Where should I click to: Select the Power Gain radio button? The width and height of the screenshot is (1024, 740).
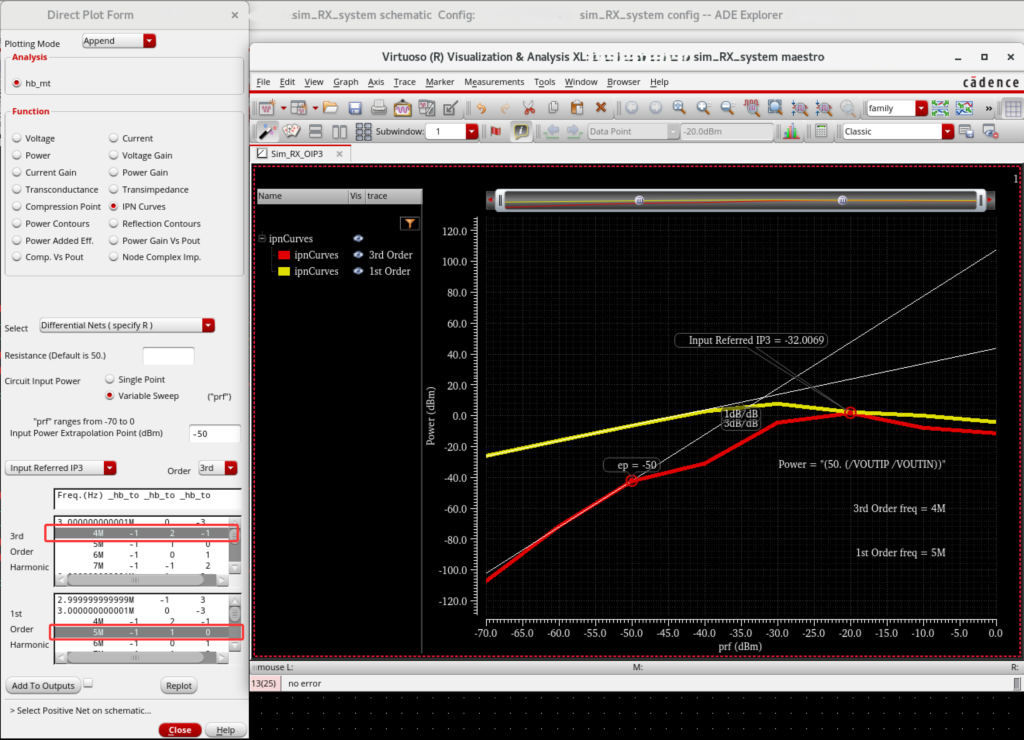tap(114, 172)
